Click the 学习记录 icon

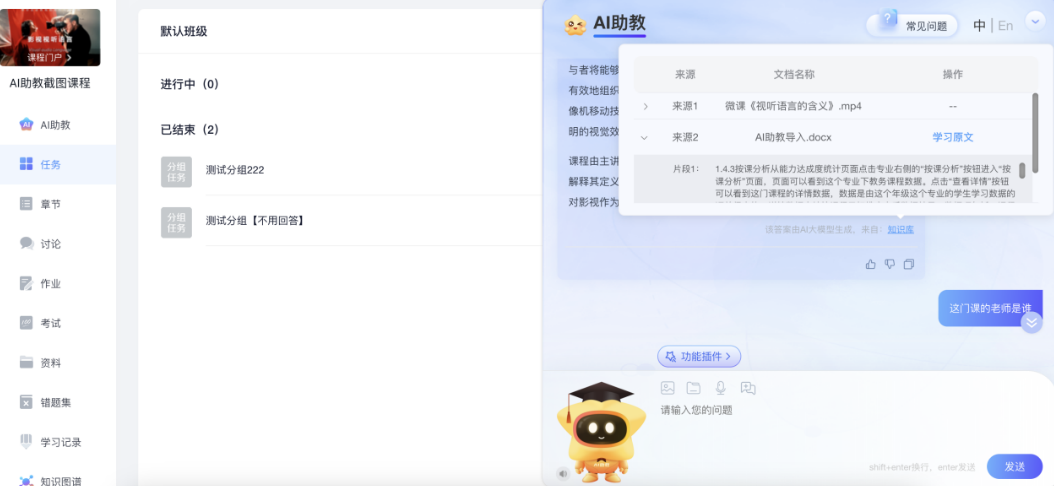26,442
